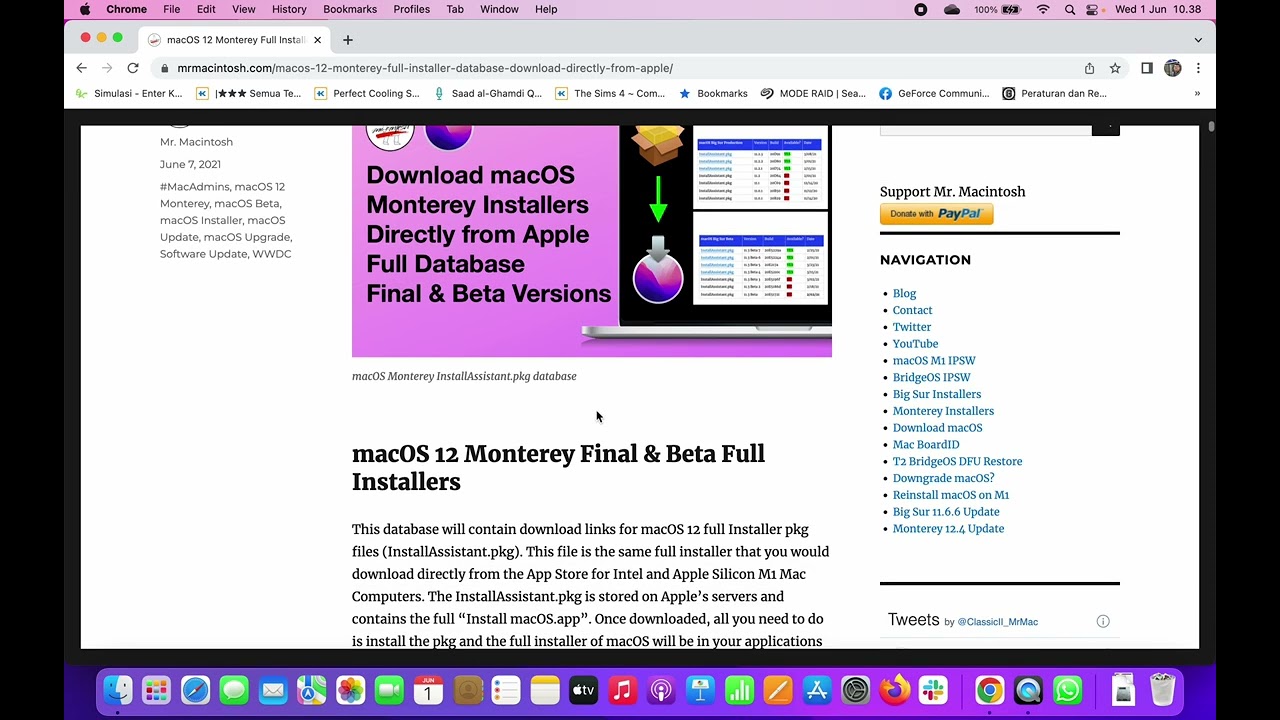Open macOS Control Center
The width and height of the screenshot is (1280, 720).
1093,9
